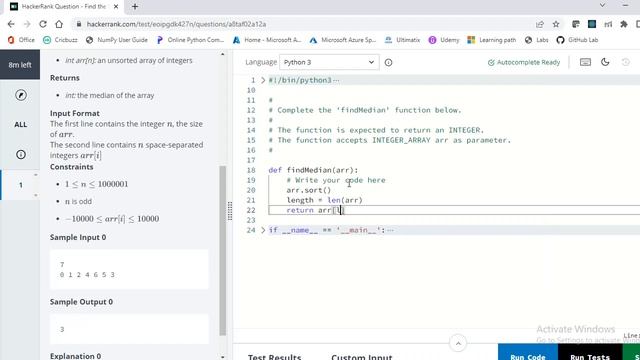
Task: Open Home - Microsoft Azure bookmark
Action: pyautogui.click(x=267, y=40)
